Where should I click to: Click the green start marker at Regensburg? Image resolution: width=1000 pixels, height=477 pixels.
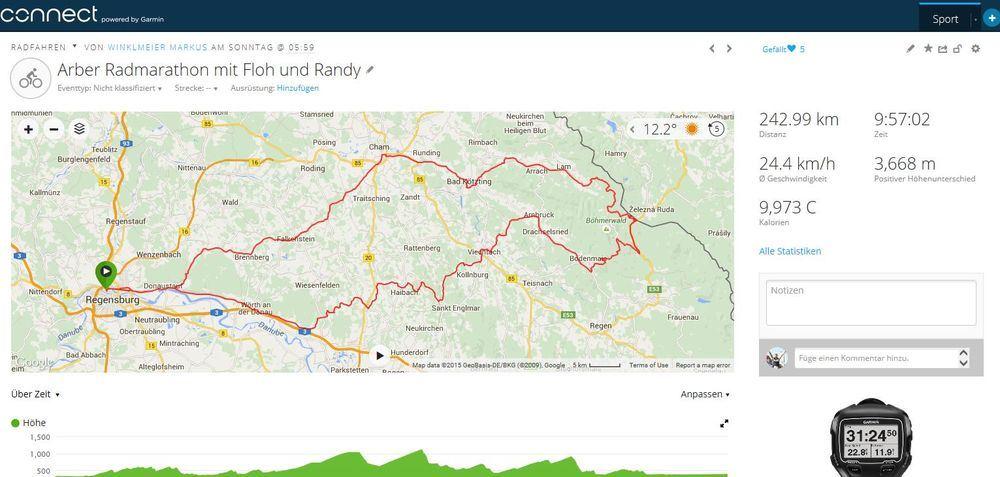click(x=105, y=272)
